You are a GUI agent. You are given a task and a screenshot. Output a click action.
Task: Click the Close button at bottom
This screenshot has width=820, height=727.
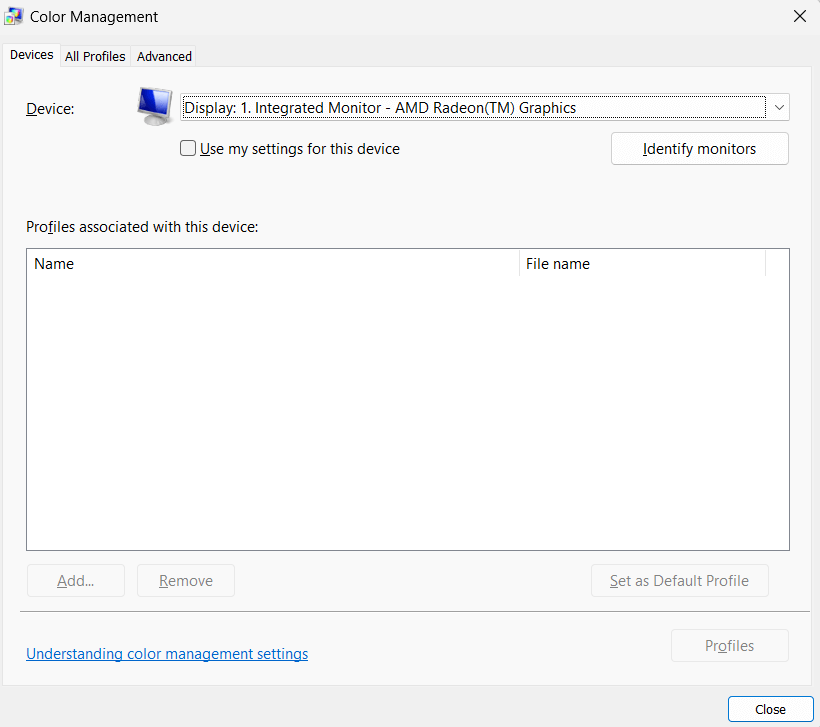pyautogui.click(x=770, y=709)
